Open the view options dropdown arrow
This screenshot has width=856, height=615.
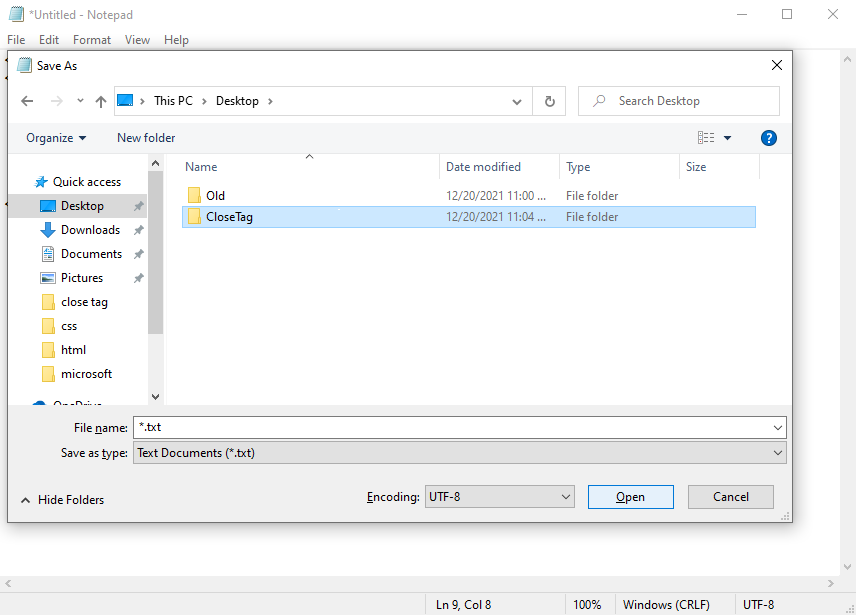click(x=727, y=138)
